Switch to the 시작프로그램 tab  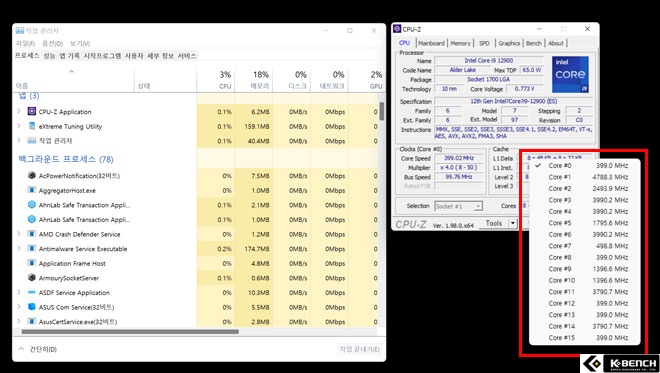(102, 56)
